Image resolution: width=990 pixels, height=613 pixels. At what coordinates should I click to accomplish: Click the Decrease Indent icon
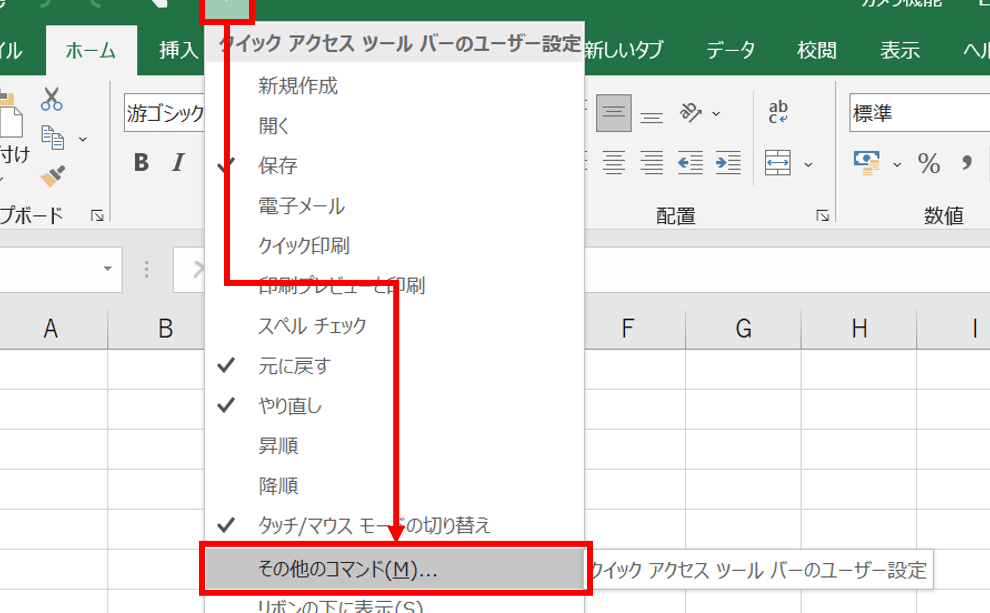[x=690, y=162]
